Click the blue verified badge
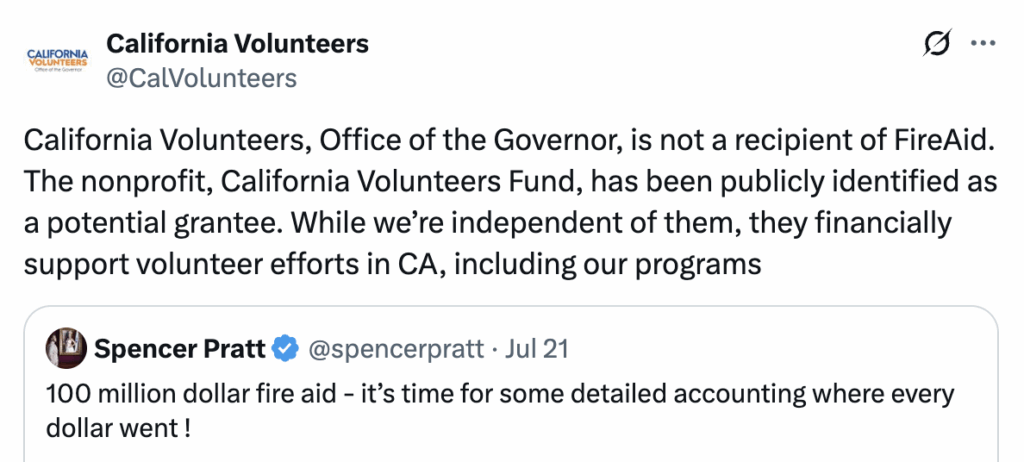Image resolution: width=1024 pixels, height=462 pixels. click(286, 349)
